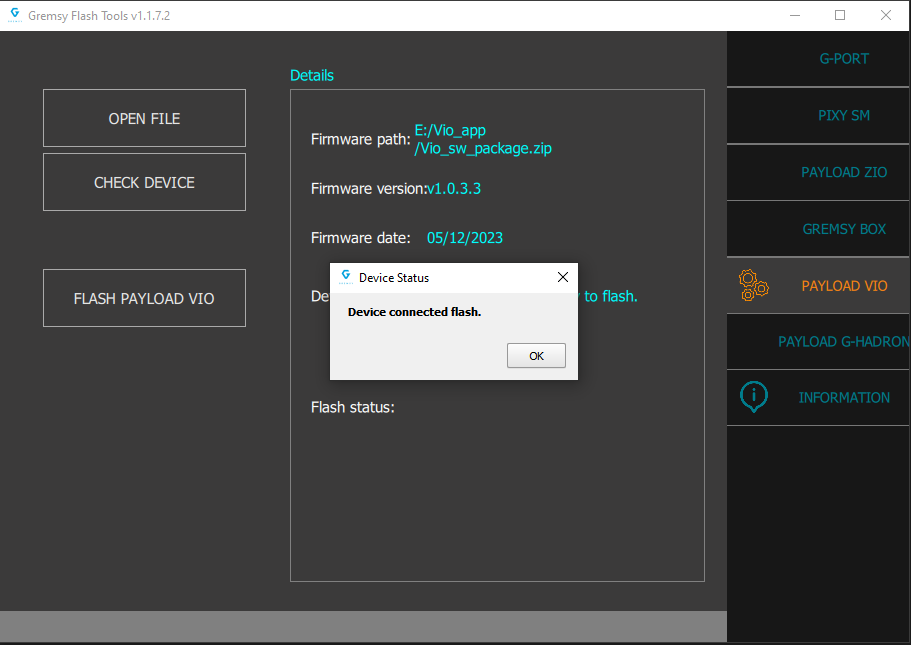The width and height of the screenshot is (911, 645).
Task: Click the orange gears icon beside PAYLOAD VIO
Action: pos(753,286)
